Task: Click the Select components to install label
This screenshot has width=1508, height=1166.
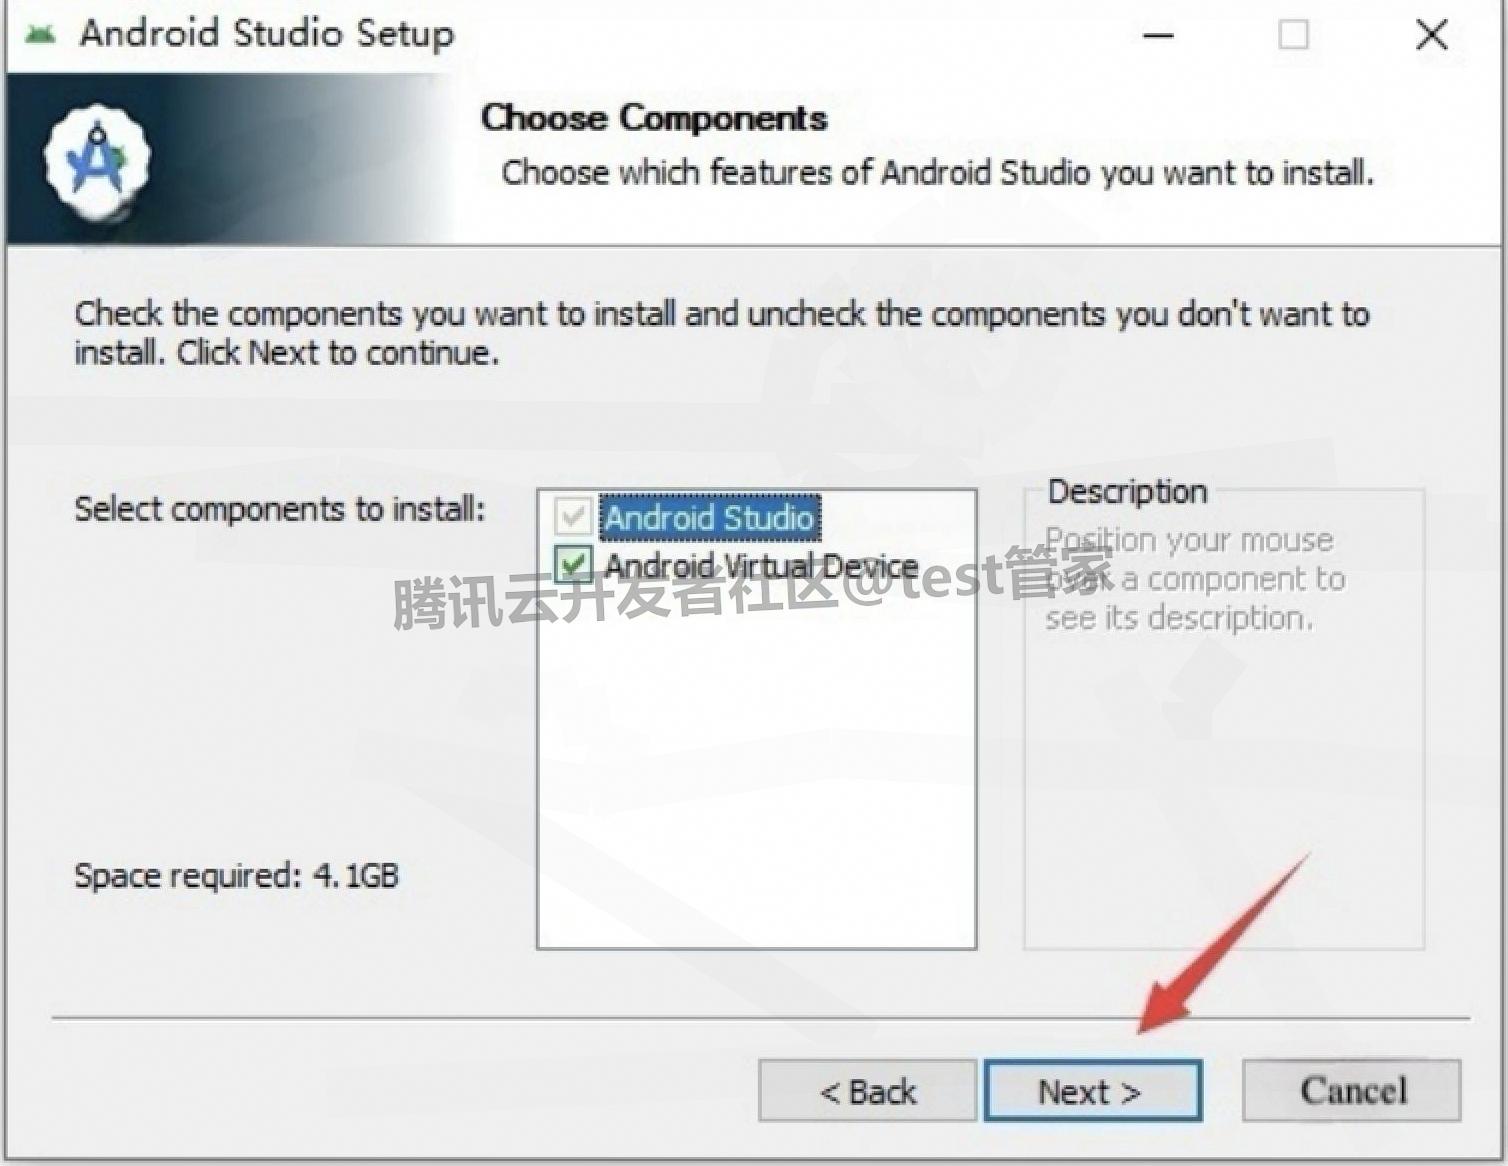Action: click(279, 509)
